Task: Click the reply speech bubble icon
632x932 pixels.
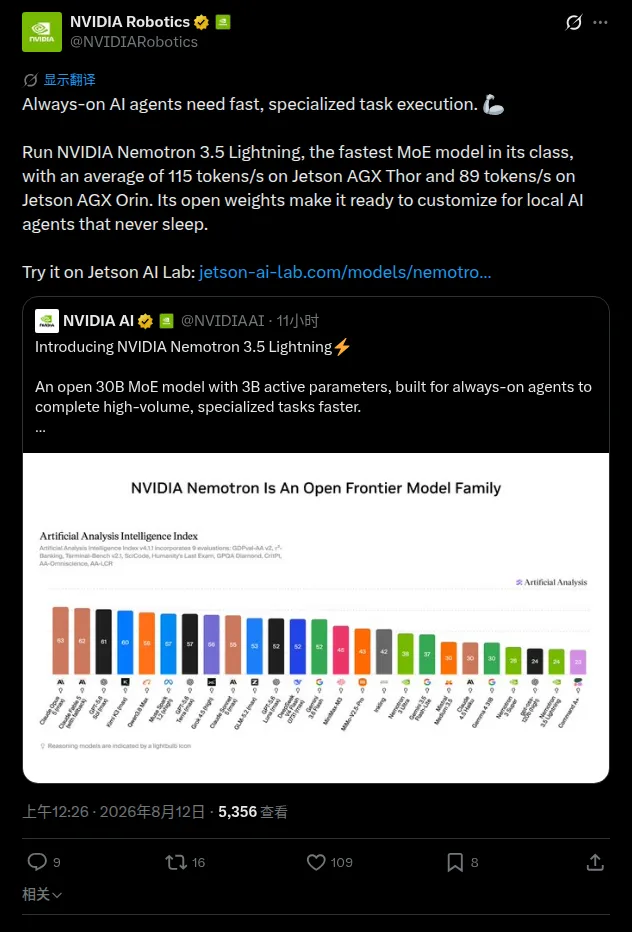Action: click(x=37, y=862)
